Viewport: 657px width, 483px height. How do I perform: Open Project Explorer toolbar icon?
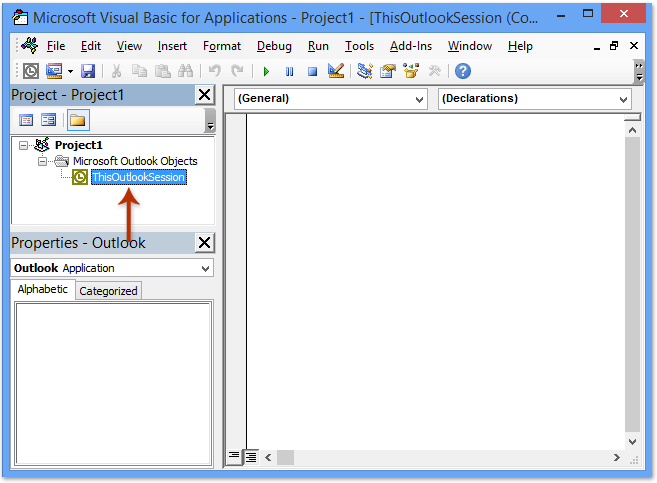click(x=365, y=71)
